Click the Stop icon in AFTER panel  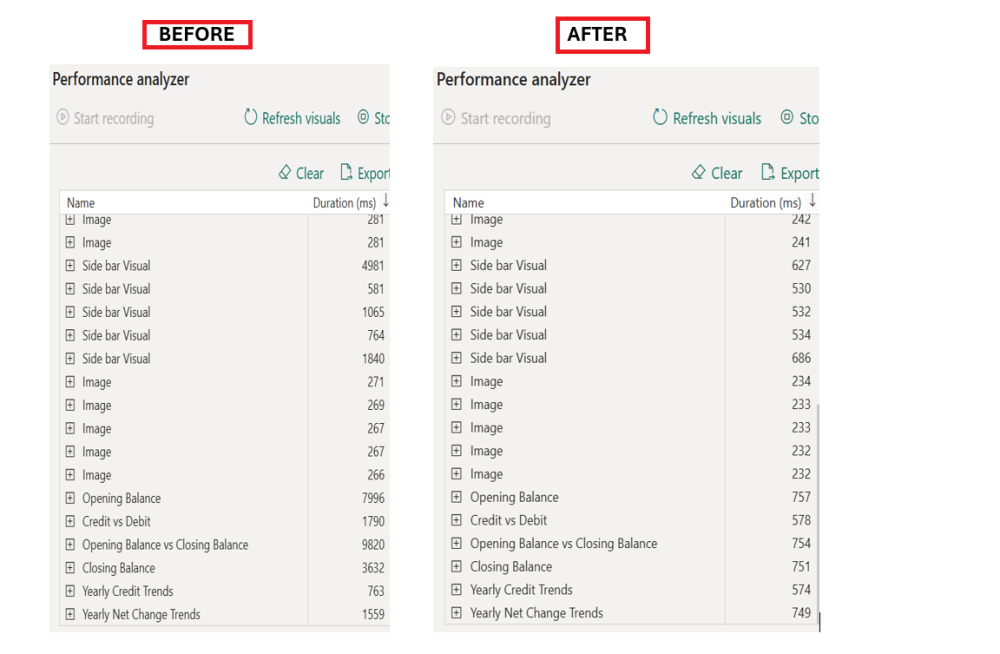(x=787, y=118)
